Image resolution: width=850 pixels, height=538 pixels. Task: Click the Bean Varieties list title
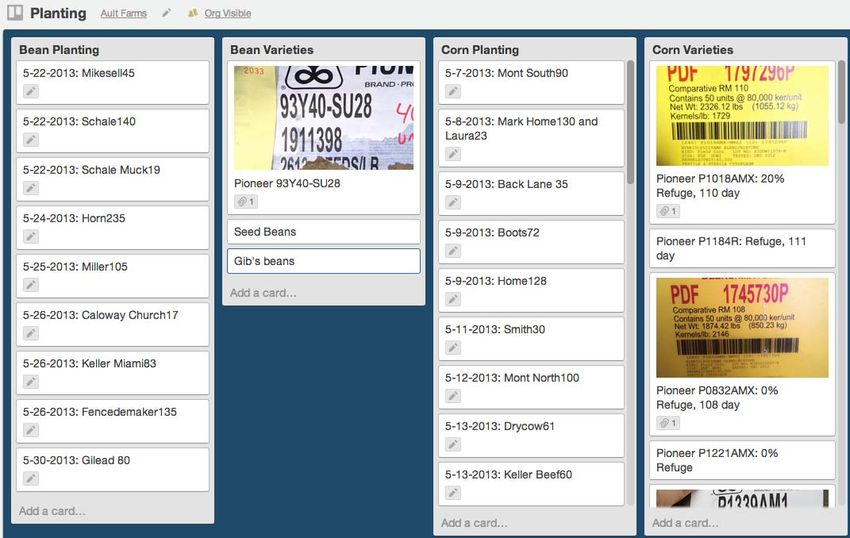point(272,50)
